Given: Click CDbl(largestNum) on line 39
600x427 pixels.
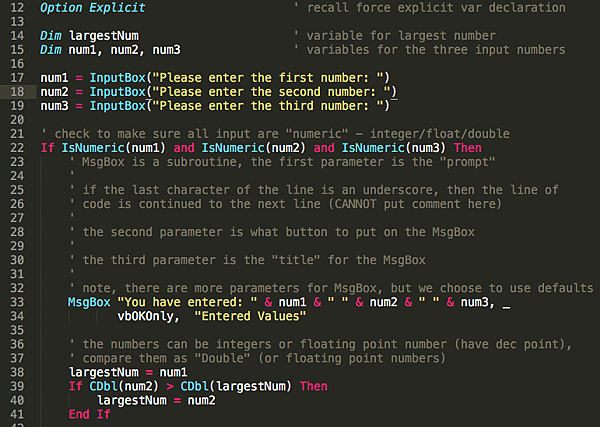Looking at the screenshot, I should (x=236, y=386).
